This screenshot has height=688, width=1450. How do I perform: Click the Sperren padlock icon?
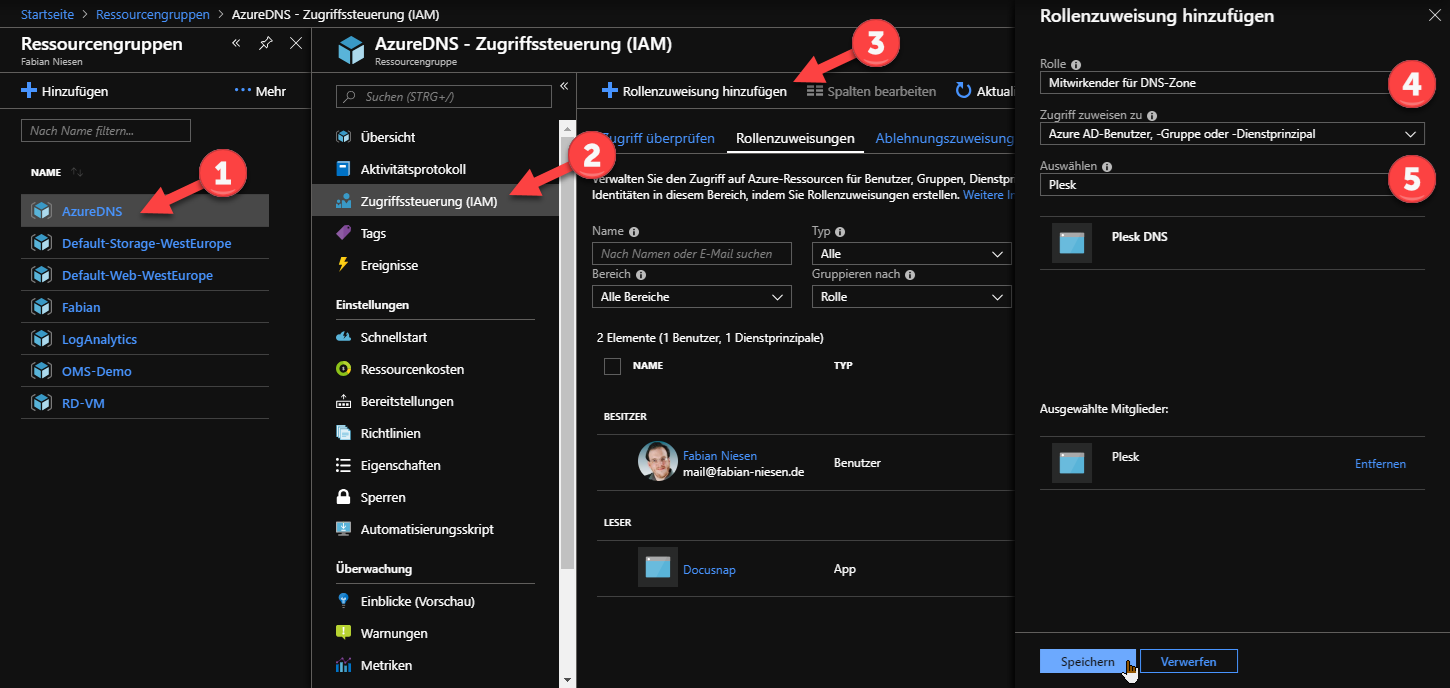click(x=344, y=497)
